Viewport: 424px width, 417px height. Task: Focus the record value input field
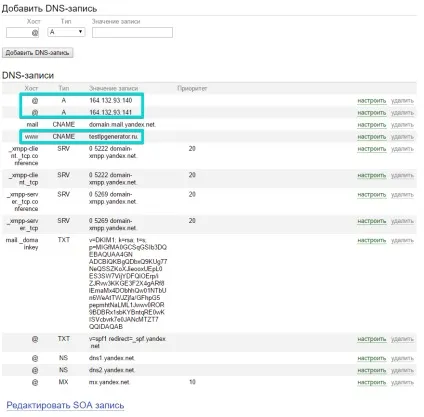pyautogui.click(x=132, y=32)
